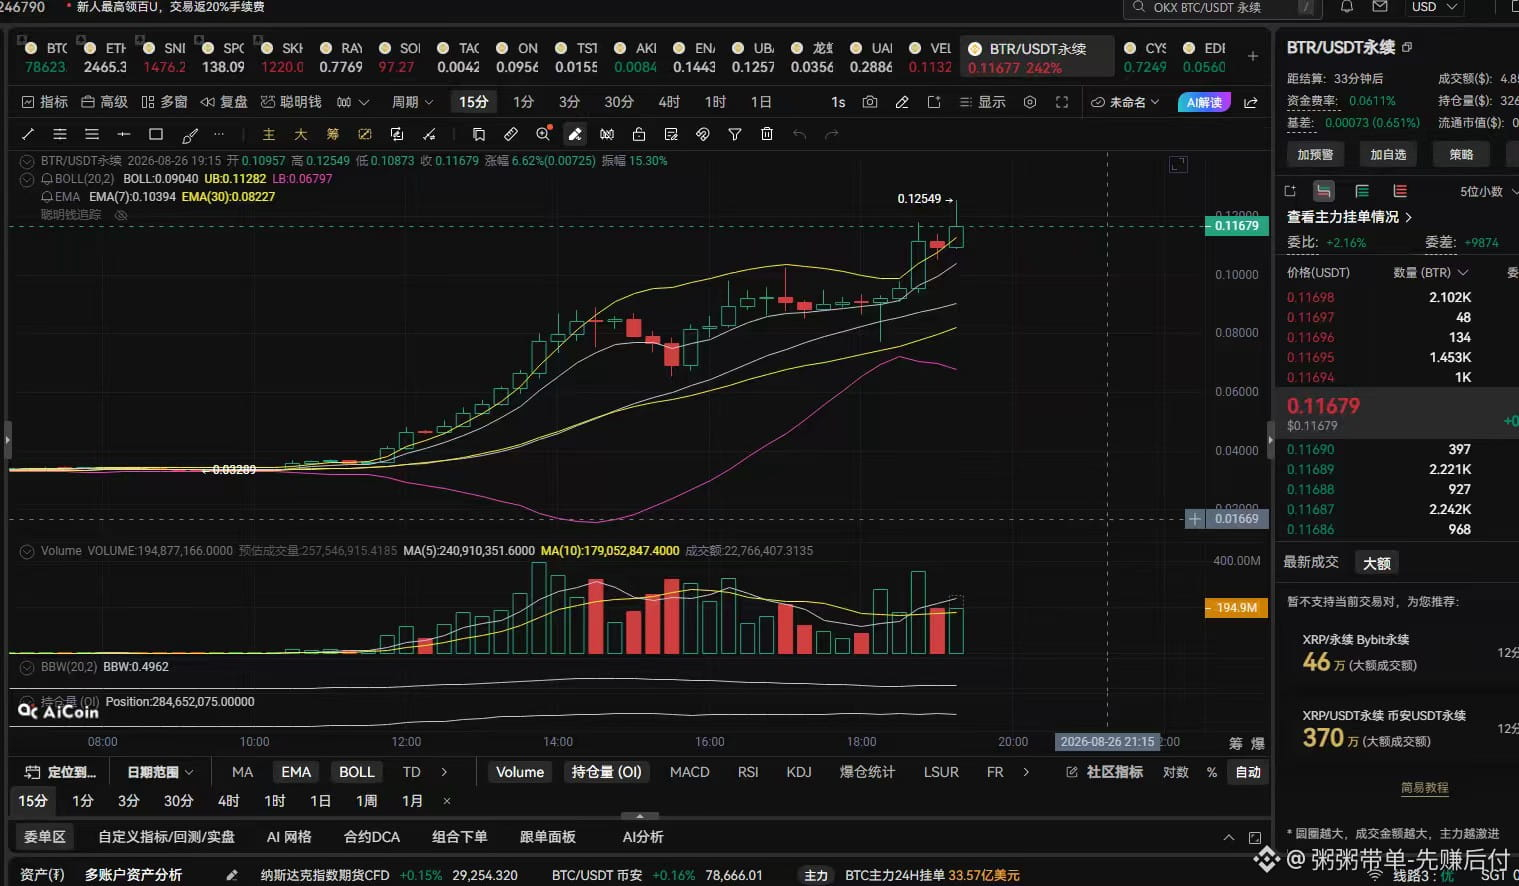Open the 未命名 layout dropdown
The height and width of the screenshot is (886, 1519).
pos(1126,102)
